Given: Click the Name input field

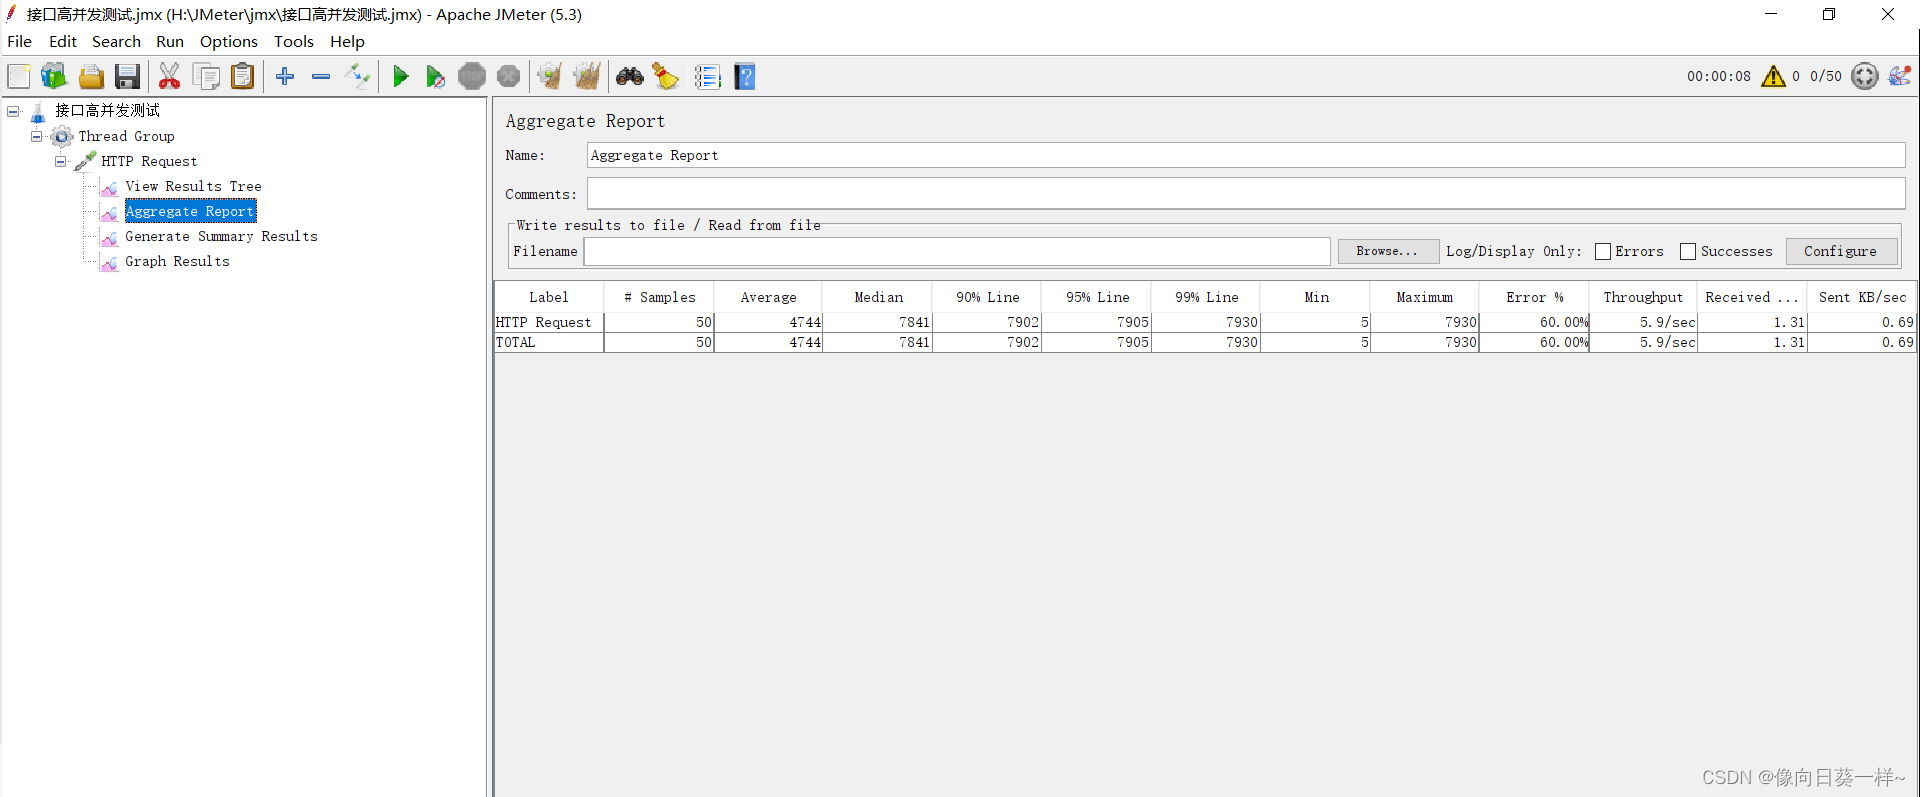Looking at the screenshot, I should tap(1245, 155).
